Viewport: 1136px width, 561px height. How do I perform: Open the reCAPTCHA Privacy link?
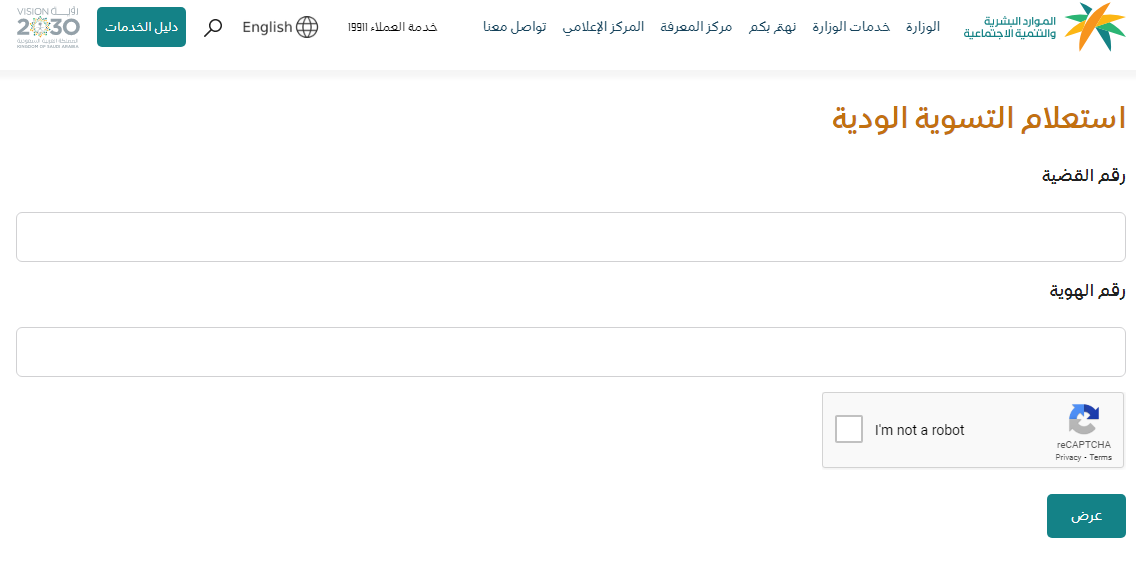pyautogui.click(x=1067, y=457)
